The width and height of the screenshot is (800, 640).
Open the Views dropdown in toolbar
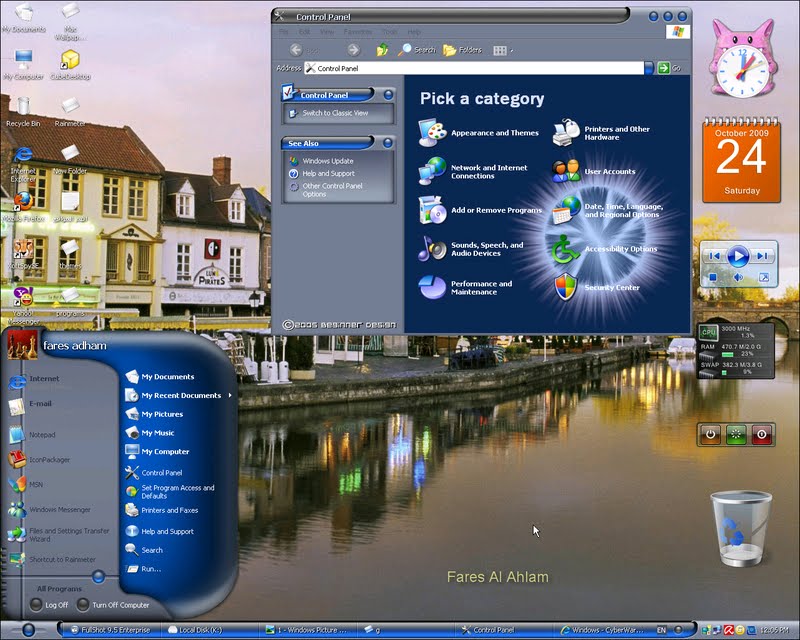point(503,50)
